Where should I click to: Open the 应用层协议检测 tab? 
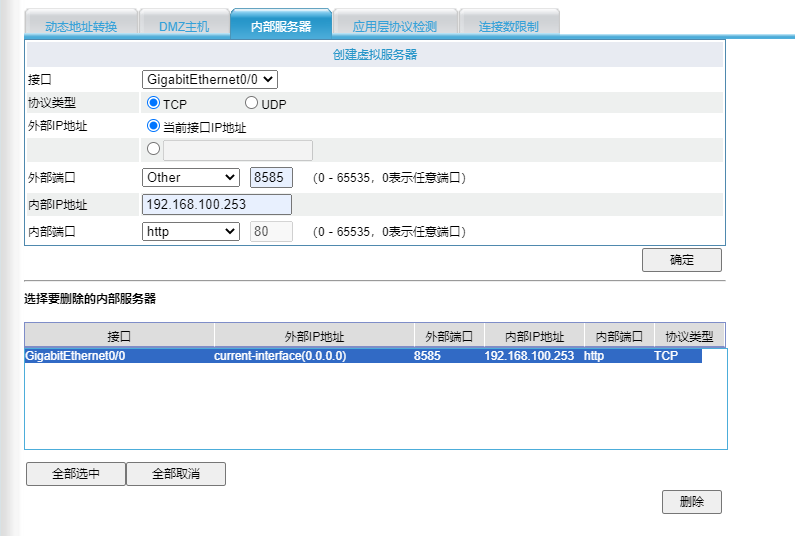395,24
